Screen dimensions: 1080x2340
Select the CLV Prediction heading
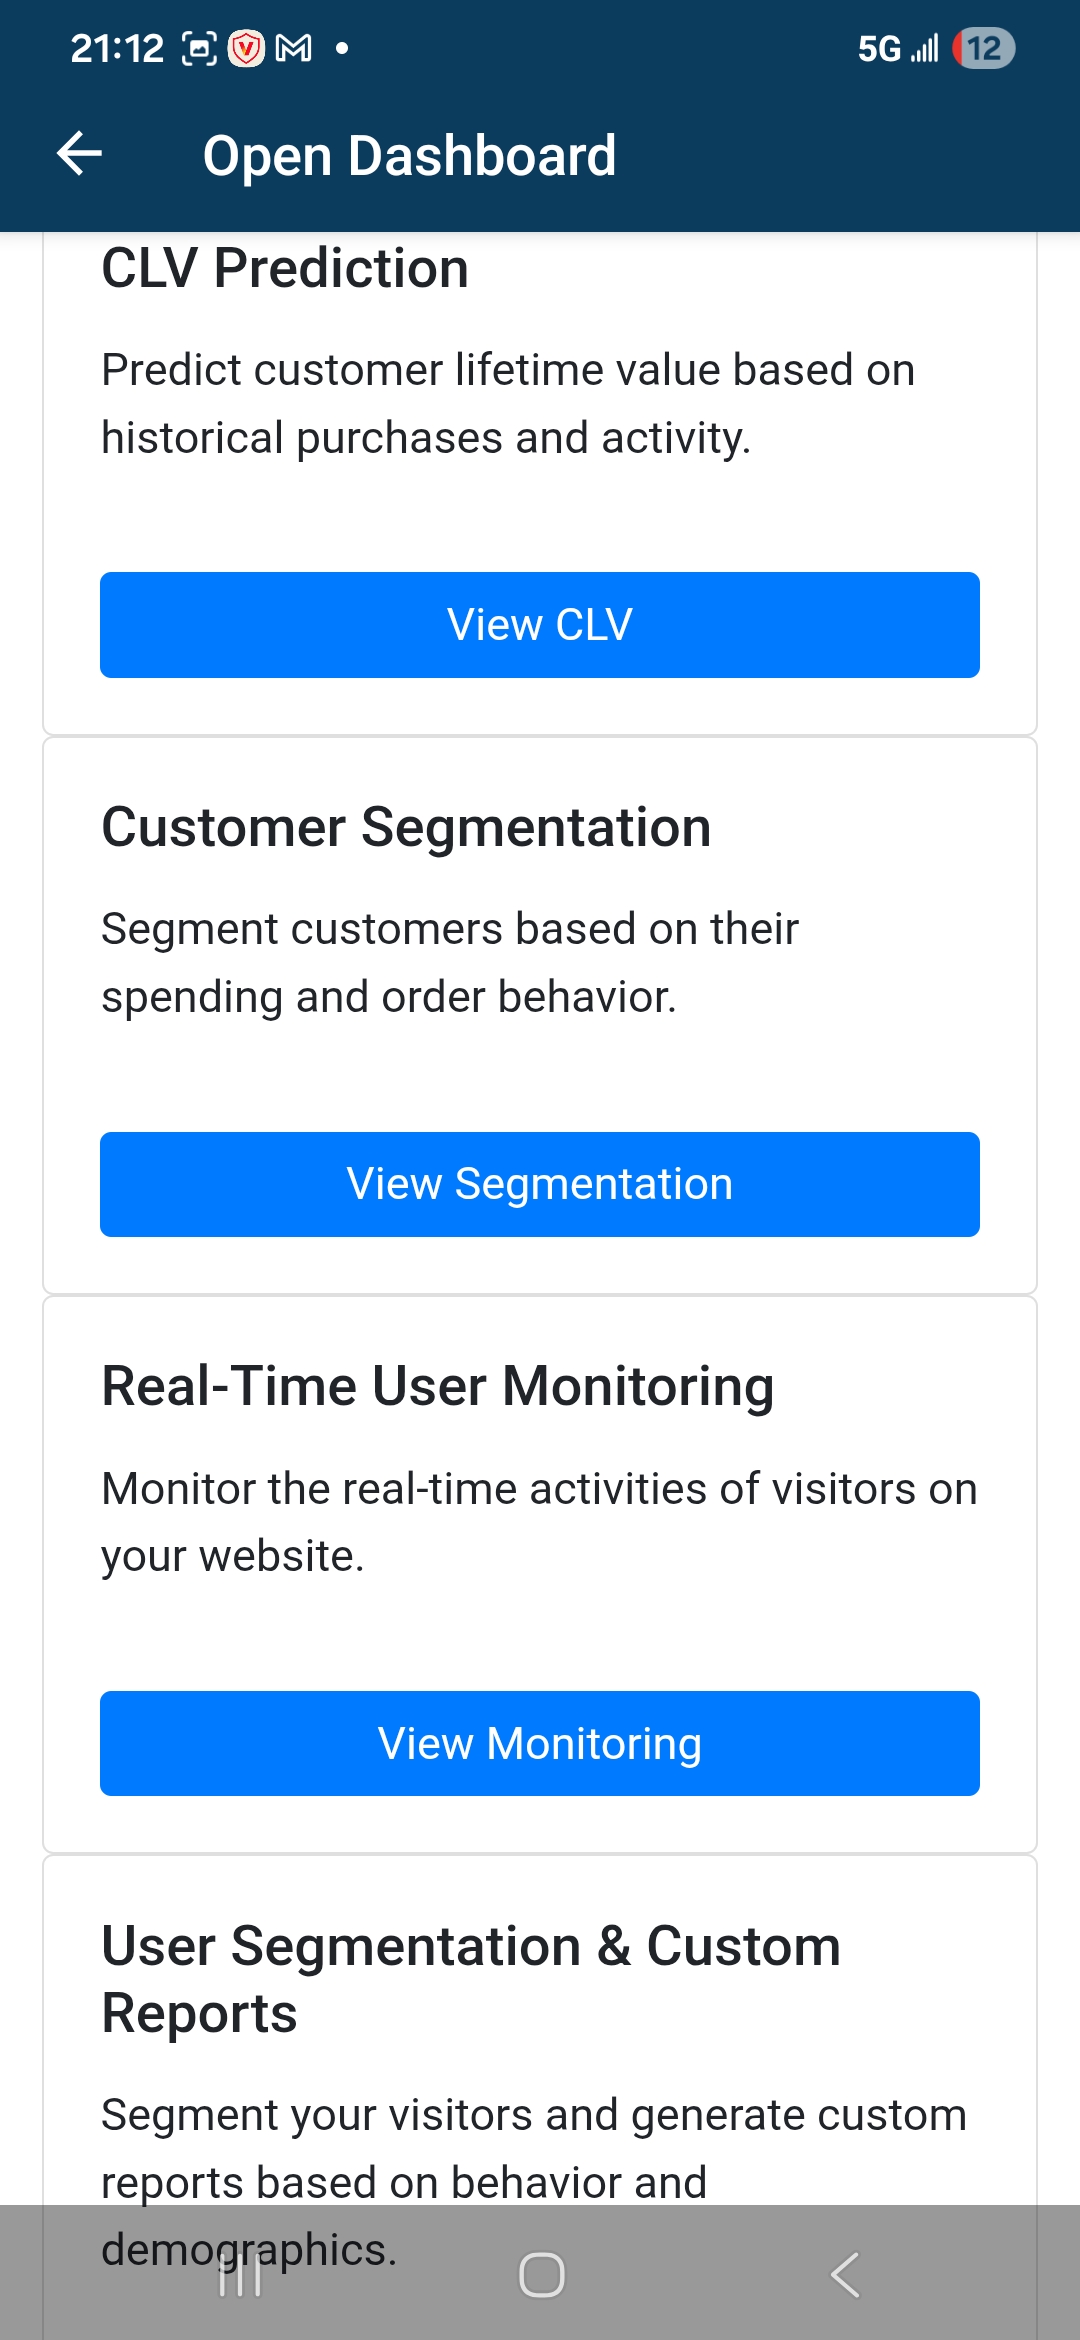[x=284, y=267]
